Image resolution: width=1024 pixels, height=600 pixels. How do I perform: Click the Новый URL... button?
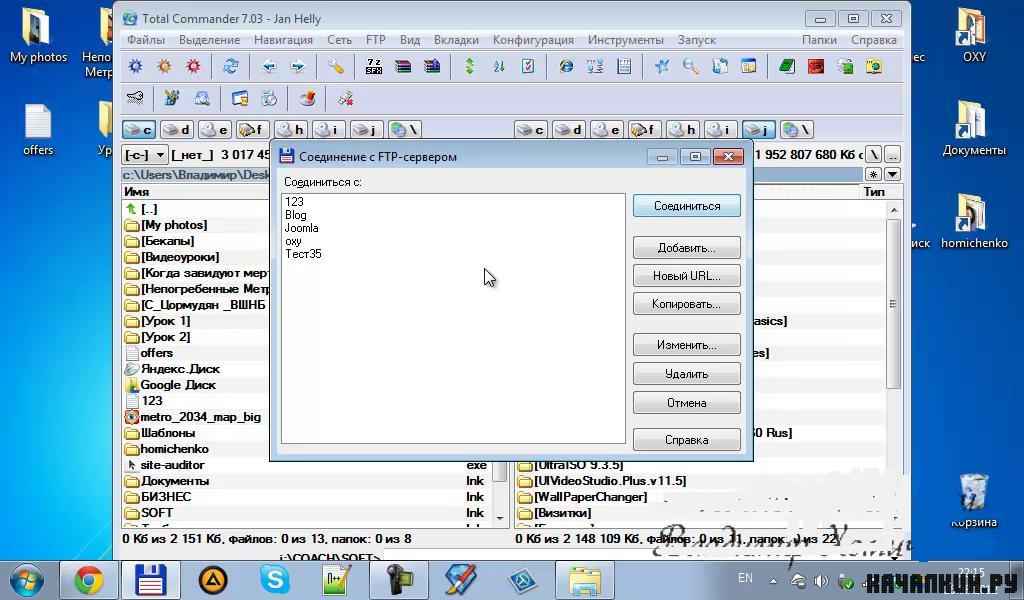(x=686, y=276)
